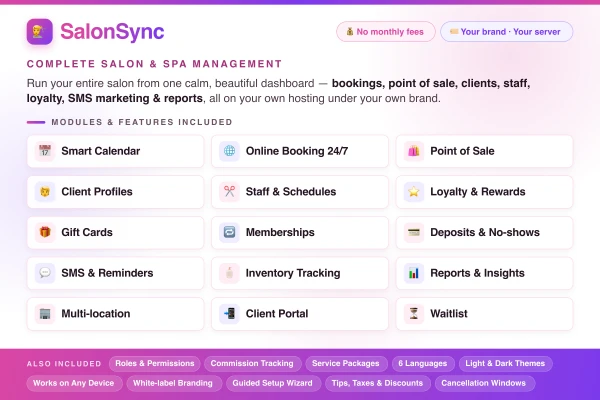Image resolution: width=600 pixels, height=400 pixels.
Task: Open the Commission Tracking pill
Action: 252,363
